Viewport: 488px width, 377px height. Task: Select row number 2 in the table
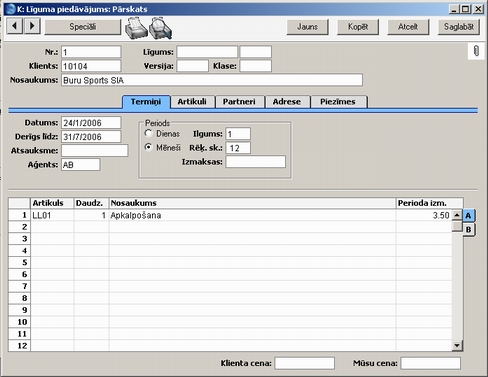(x=20, y=227)
